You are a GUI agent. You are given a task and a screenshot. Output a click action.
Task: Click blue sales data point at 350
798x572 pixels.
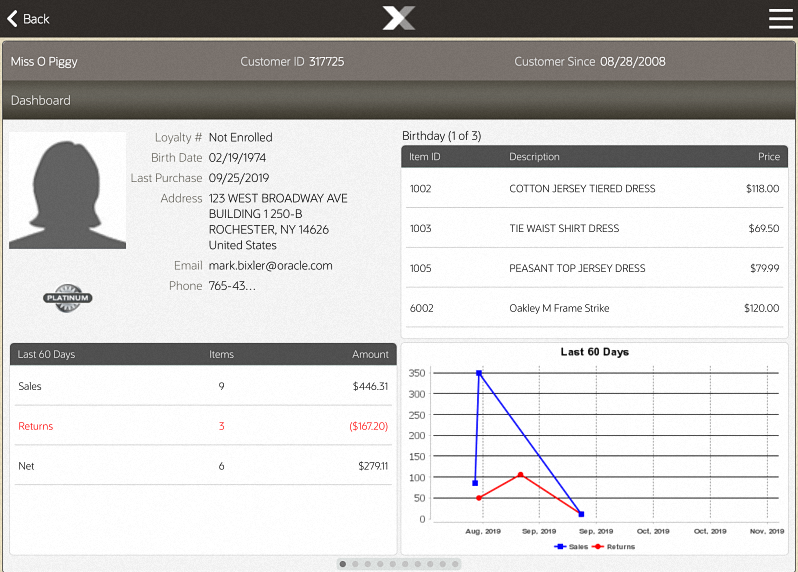click(x=479, y=373)
